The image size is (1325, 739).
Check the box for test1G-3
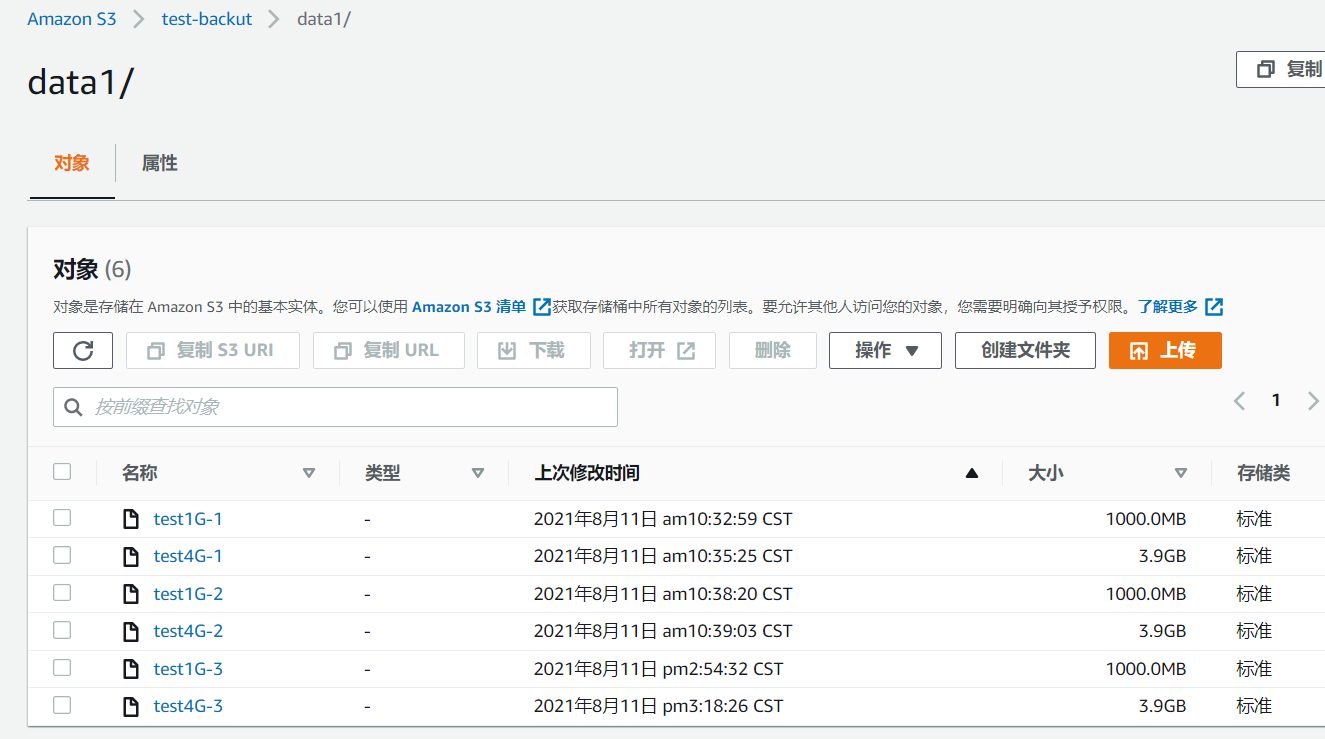point(62,667)
